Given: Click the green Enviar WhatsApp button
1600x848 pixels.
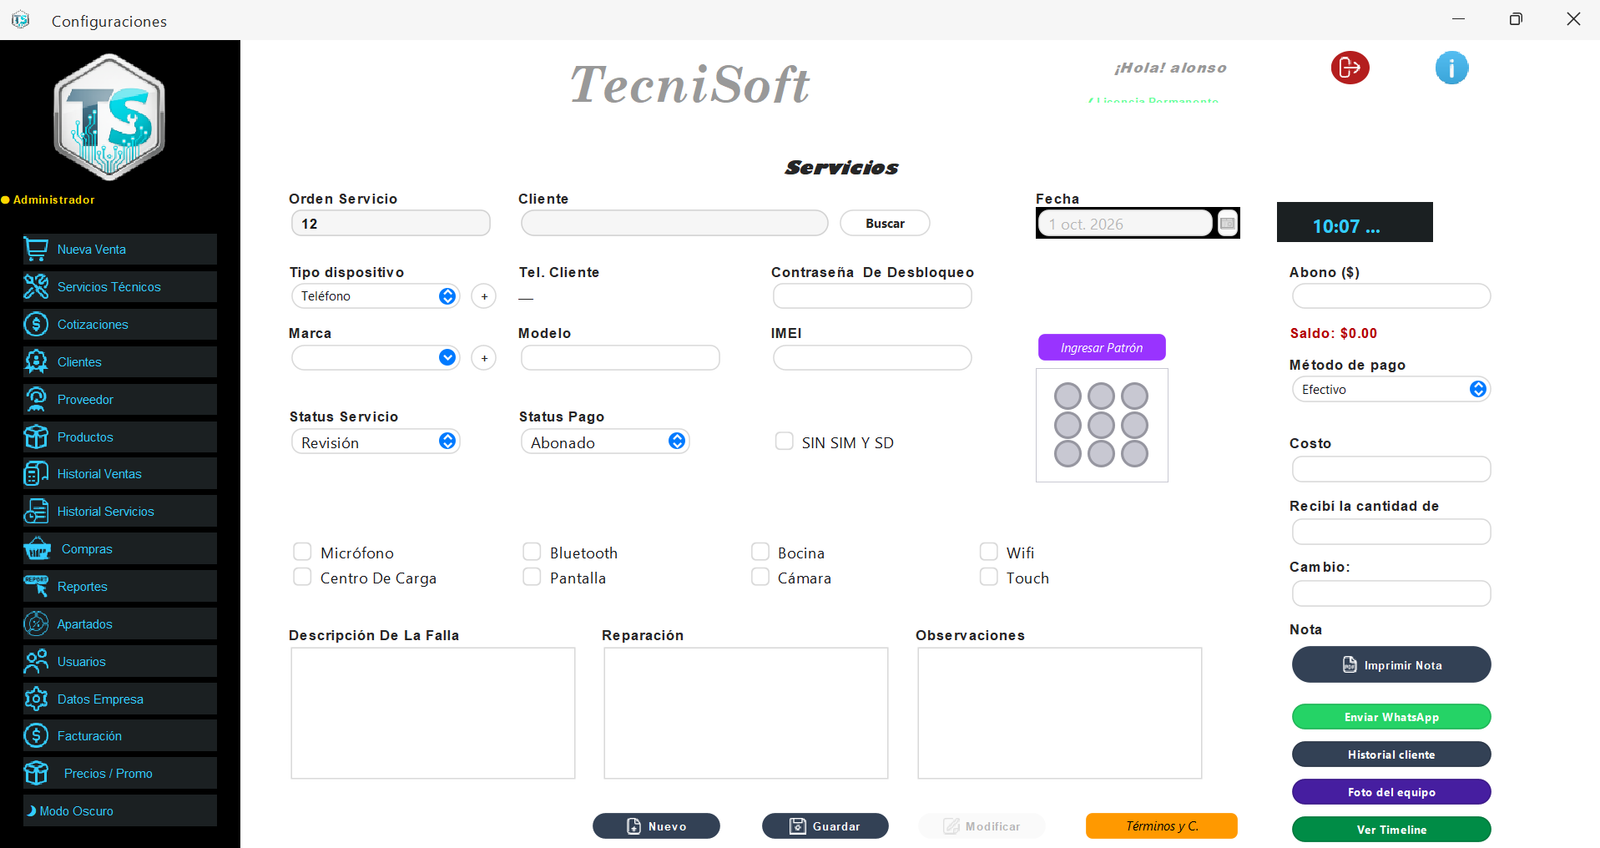Looking at the screenshot, I should (1391, 717).
